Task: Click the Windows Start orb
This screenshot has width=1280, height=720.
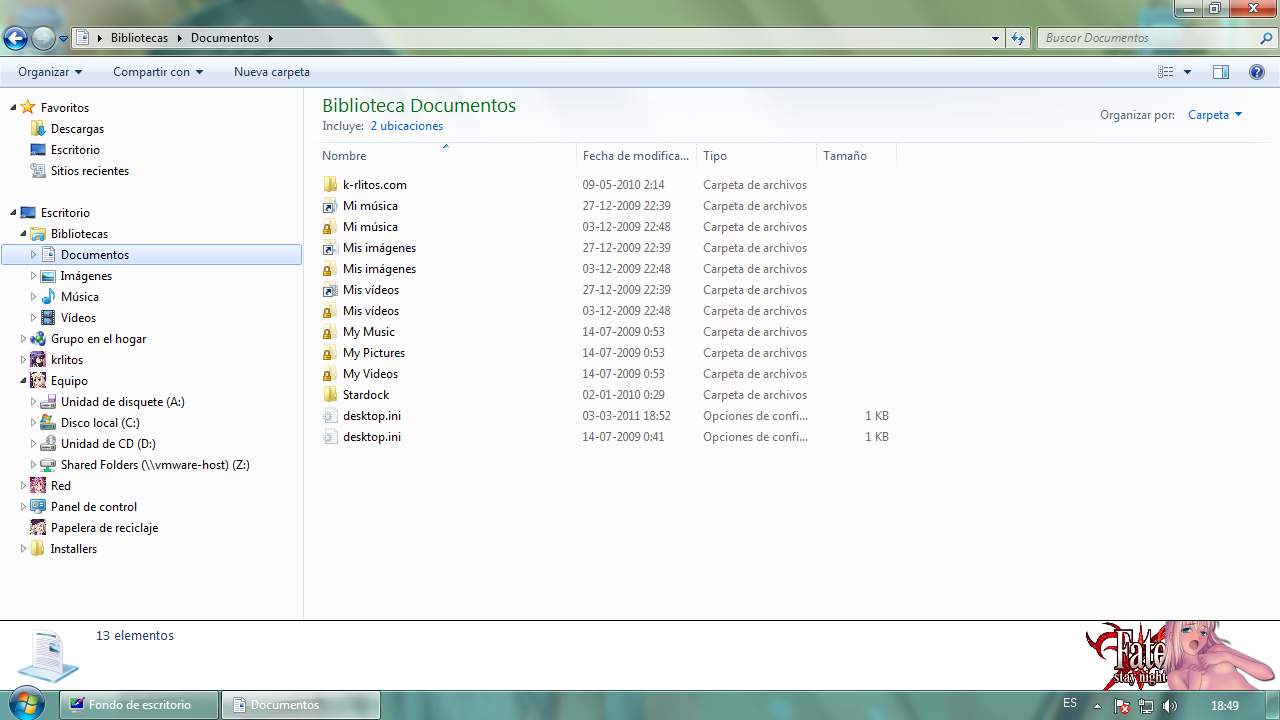Action: coord(27,704)
